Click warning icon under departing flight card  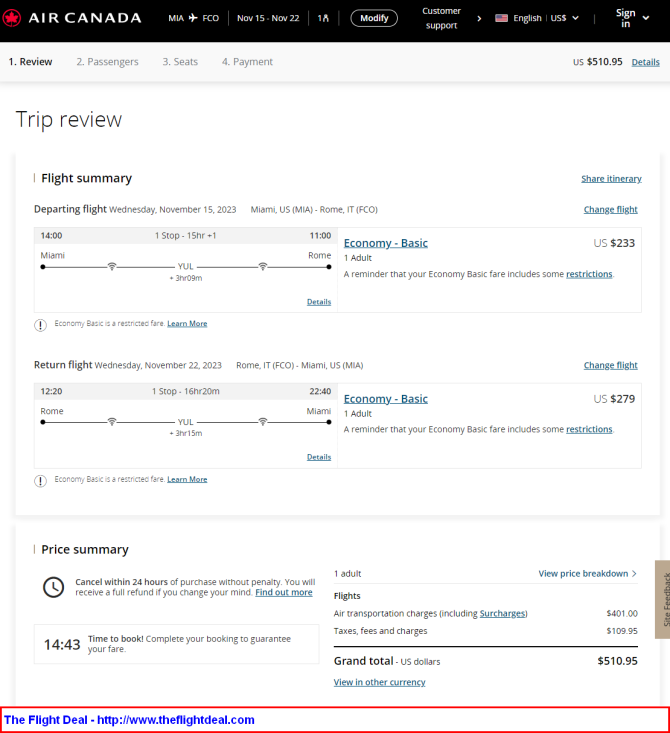click(x=41, y=325)
